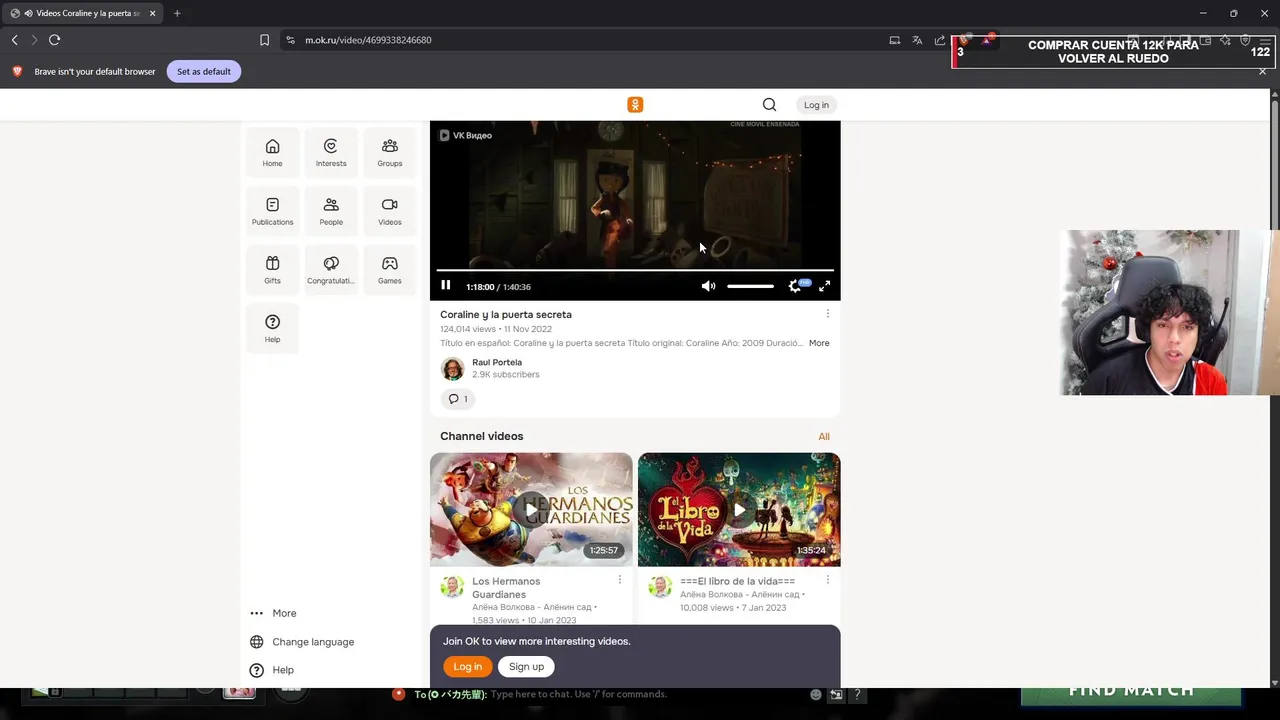
Task: Set Brave as default browser
Action: pyautogui.click(x=204, y=71)
